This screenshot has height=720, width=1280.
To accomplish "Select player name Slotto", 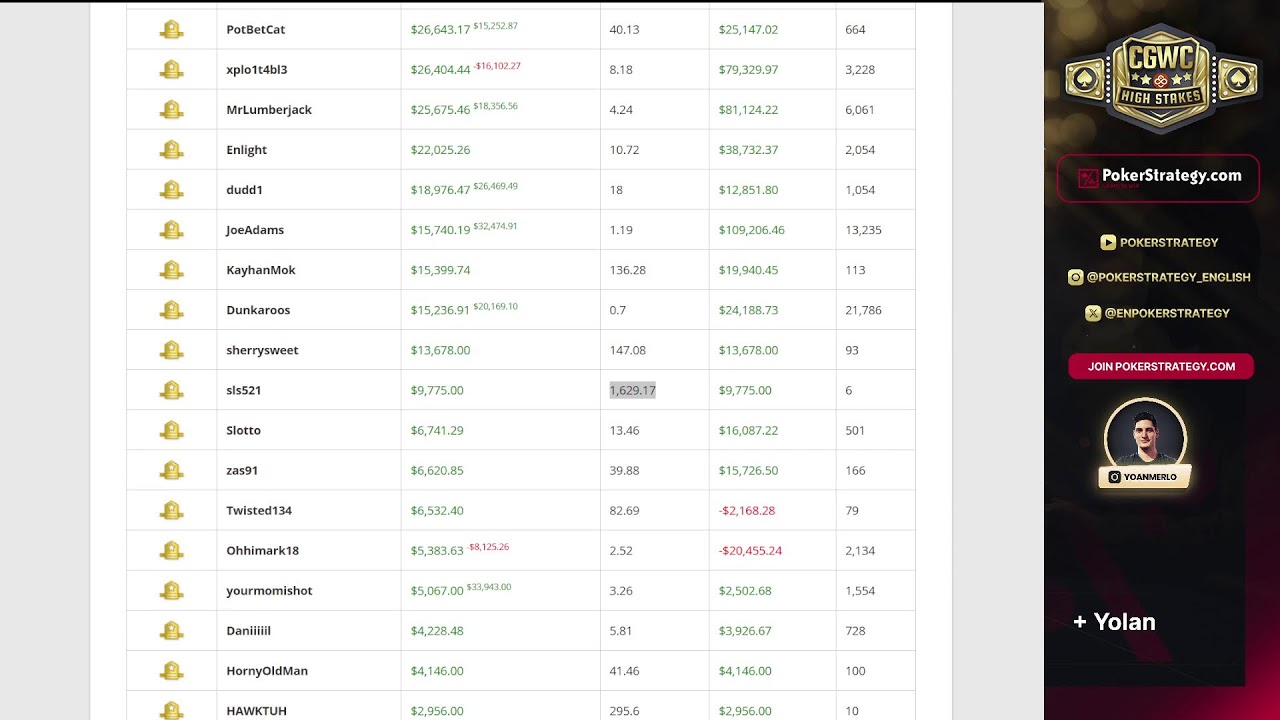I will click(x=244, y=430).
